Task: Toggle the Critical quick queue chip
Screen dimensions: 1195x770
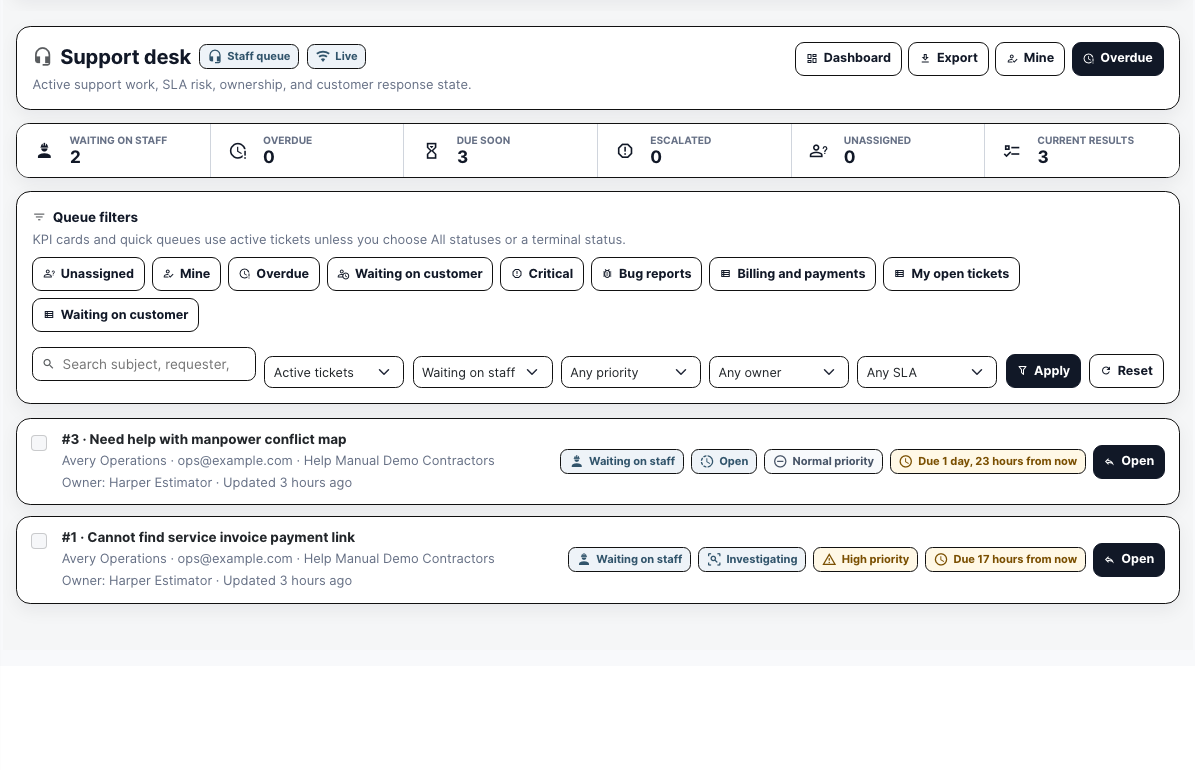Action: pyautogui.click(x=542, y=274)
